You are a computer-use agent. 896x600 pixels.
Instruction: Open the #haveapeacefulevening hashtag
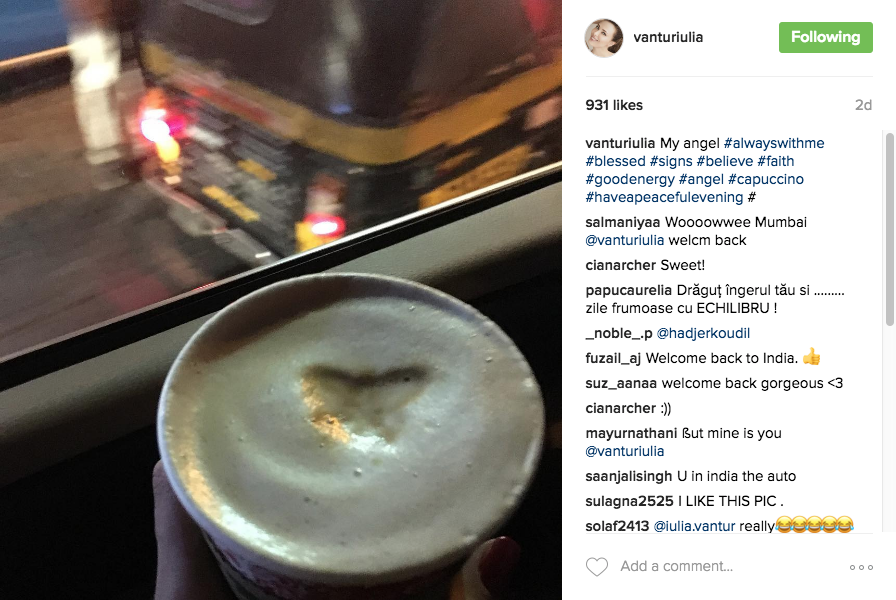(664, 197)
